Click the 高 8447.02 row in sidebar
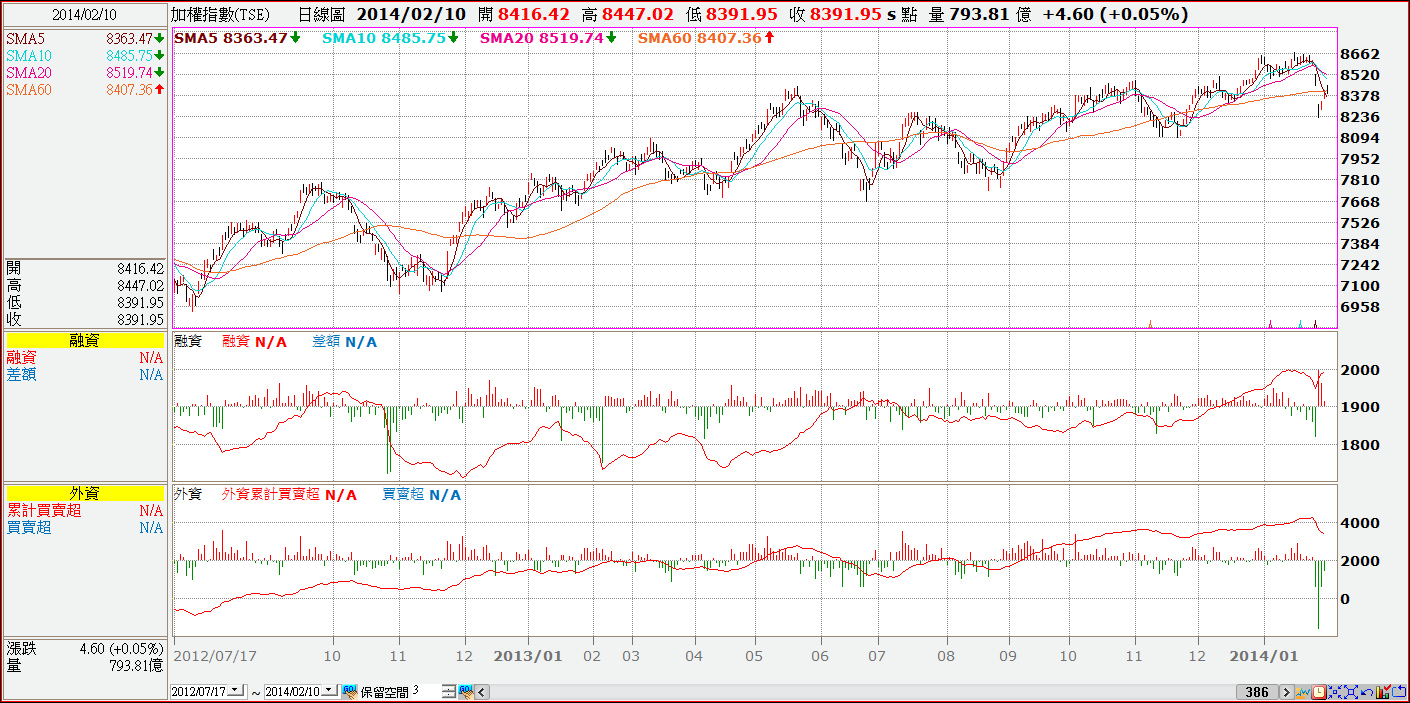 tap(85, 286)
